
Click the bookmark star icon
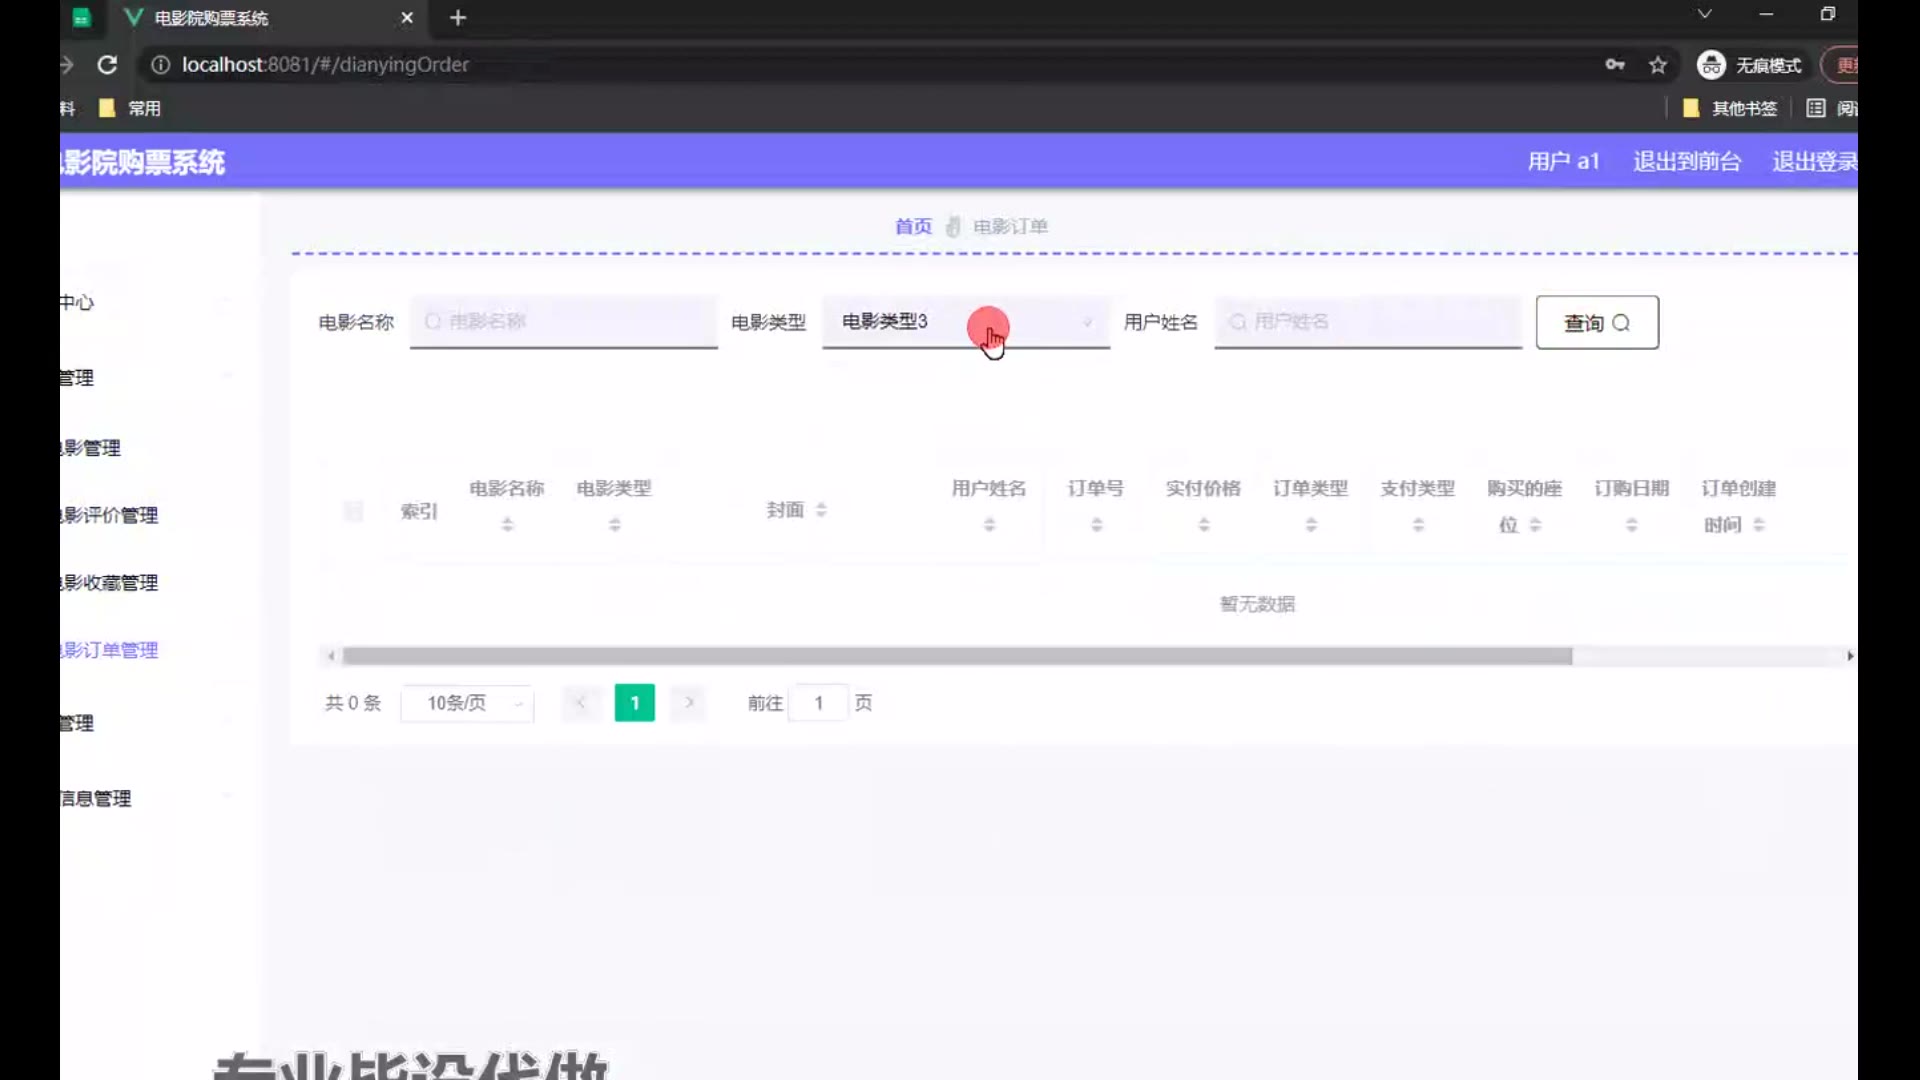click(1658, 65)
